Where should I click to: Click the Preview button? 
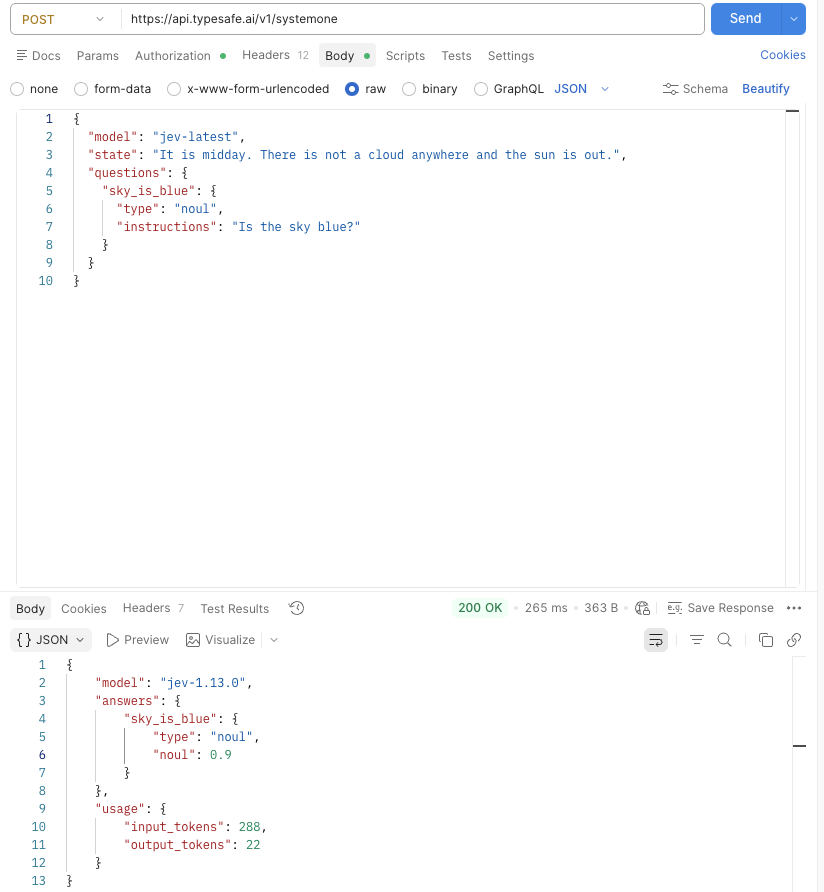pos(138,640)
